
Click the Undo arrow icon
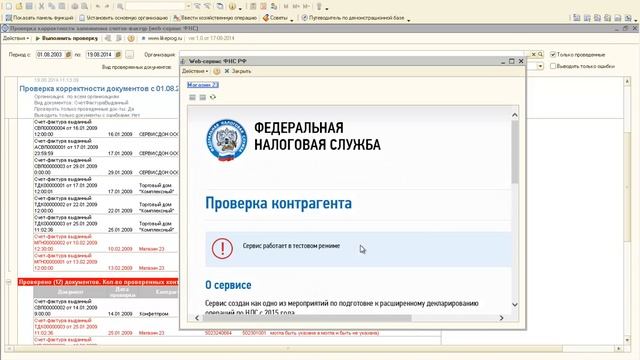point(98,6)
